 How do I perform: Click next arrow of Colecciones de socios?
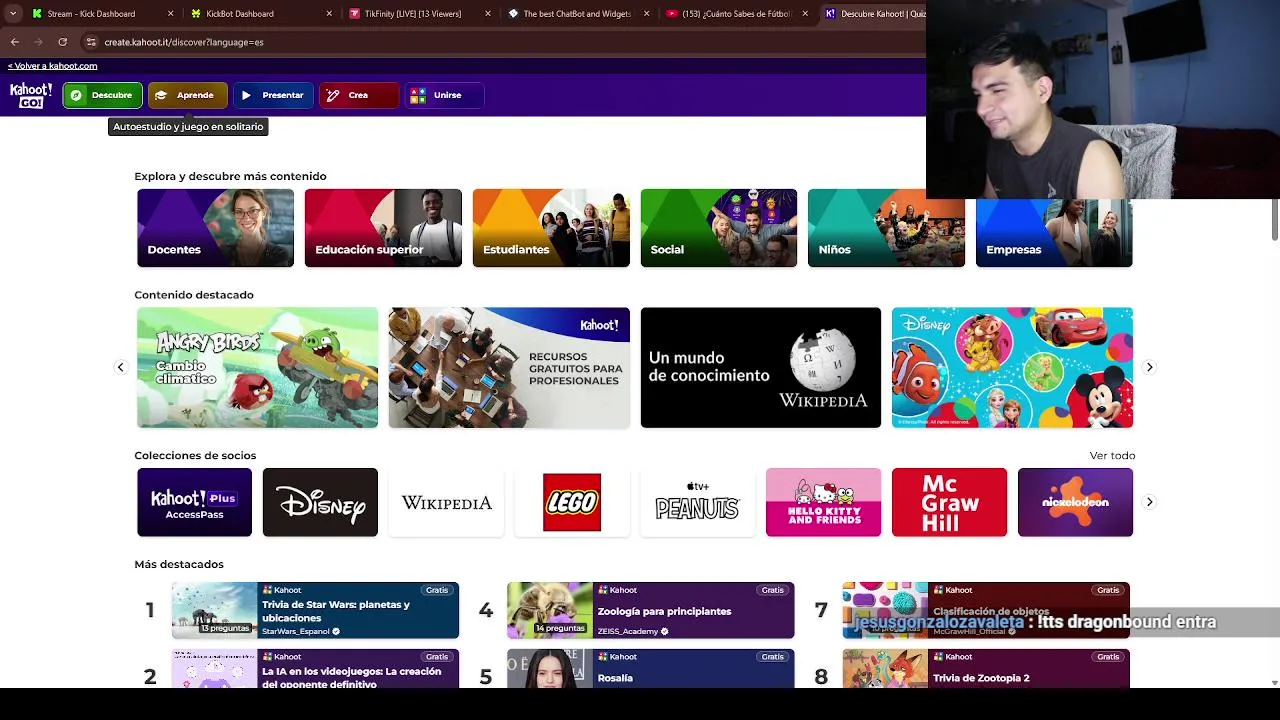coord(1149,502)
